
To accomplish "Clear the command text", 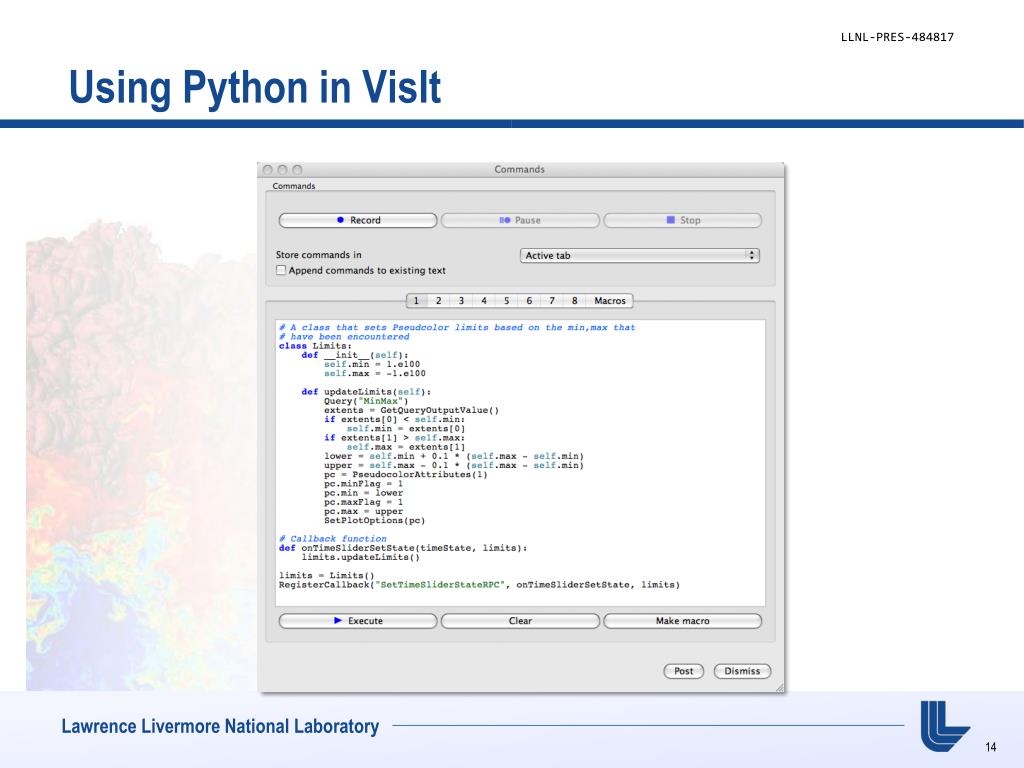I will pos(520,621).
